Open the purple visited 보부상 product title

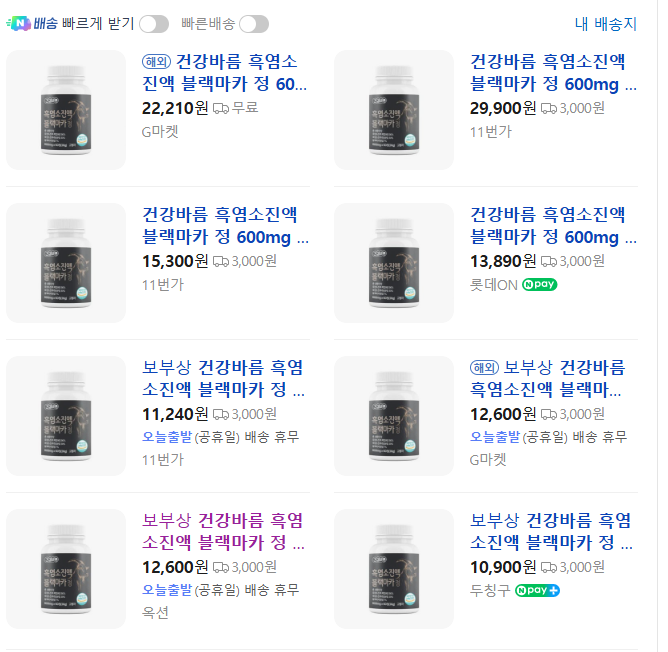tap(223, 531)
